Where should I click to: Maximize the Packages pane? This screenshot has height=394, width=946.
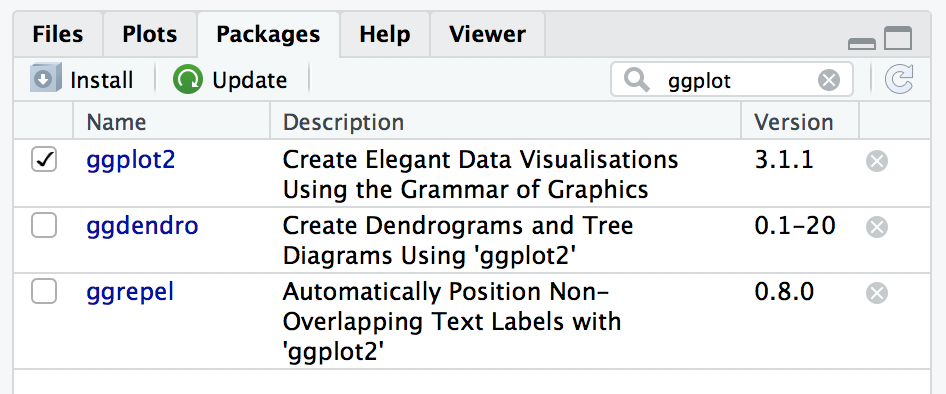pos(898,38)
